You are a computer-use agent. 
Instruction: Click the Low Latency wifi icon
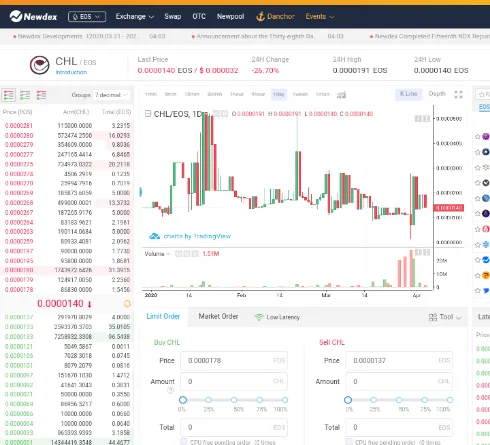[x=259, y=317]
